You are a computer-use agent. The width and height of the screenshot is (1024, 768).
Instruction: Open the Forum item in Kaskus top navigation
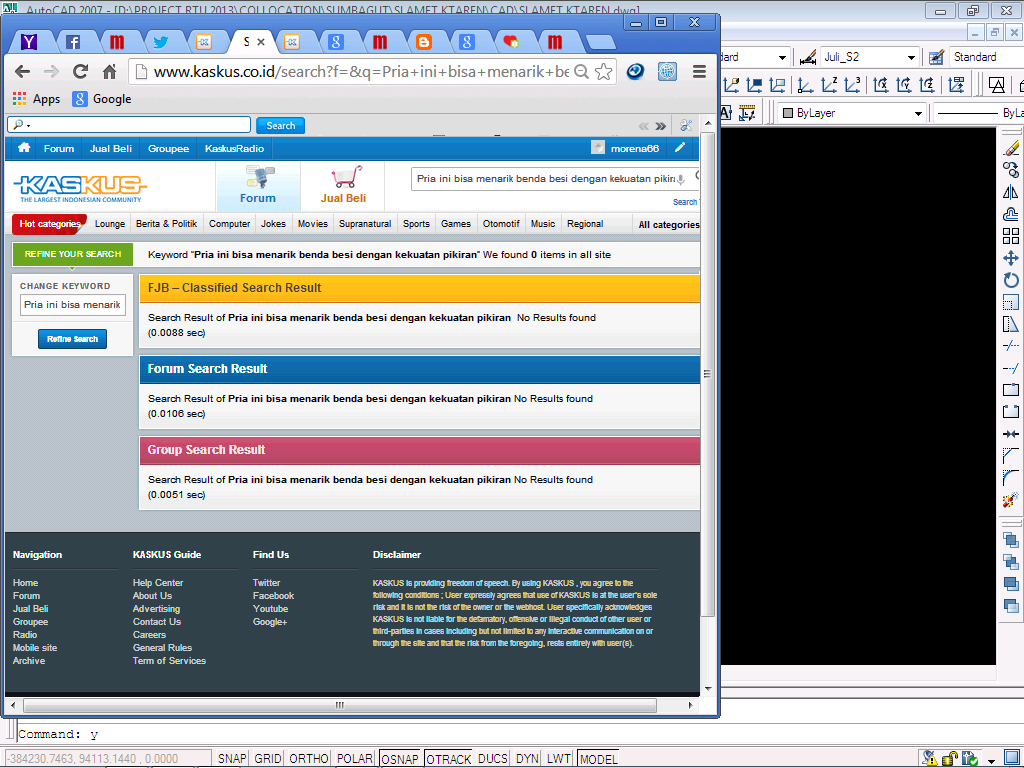pyautogui.click(x=59, y=149)
